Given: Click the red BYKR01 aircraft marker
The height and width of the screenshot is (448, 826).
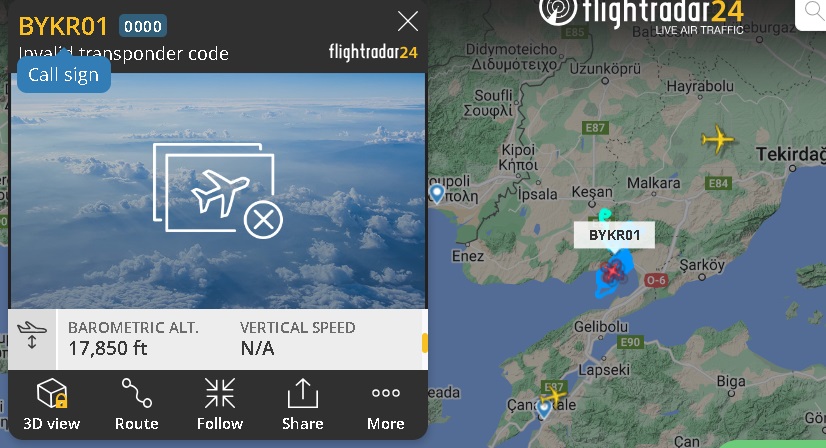Looking at the screenshot, I should (612, 271).
